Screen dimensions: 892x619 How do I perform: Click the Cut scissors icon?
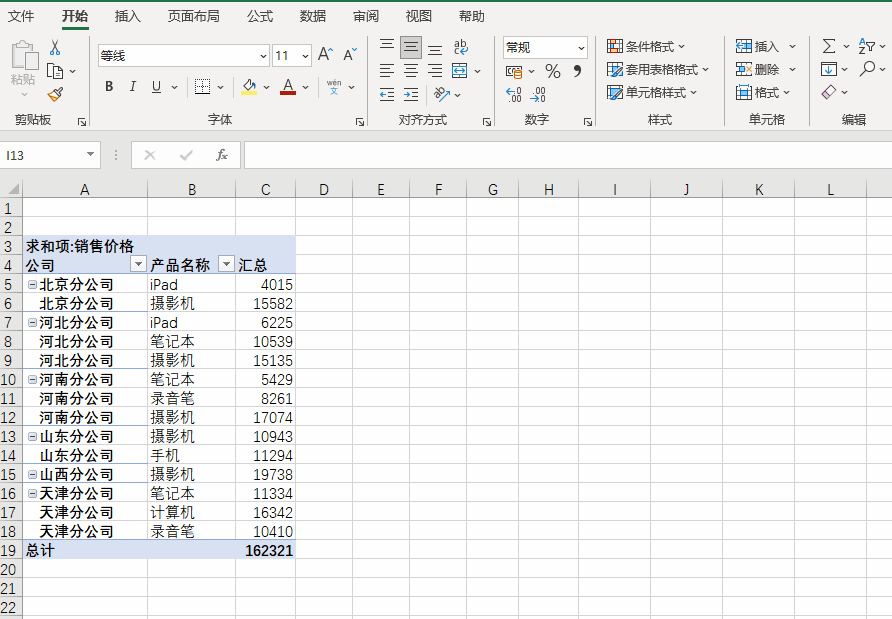click(x=55, y=47)
